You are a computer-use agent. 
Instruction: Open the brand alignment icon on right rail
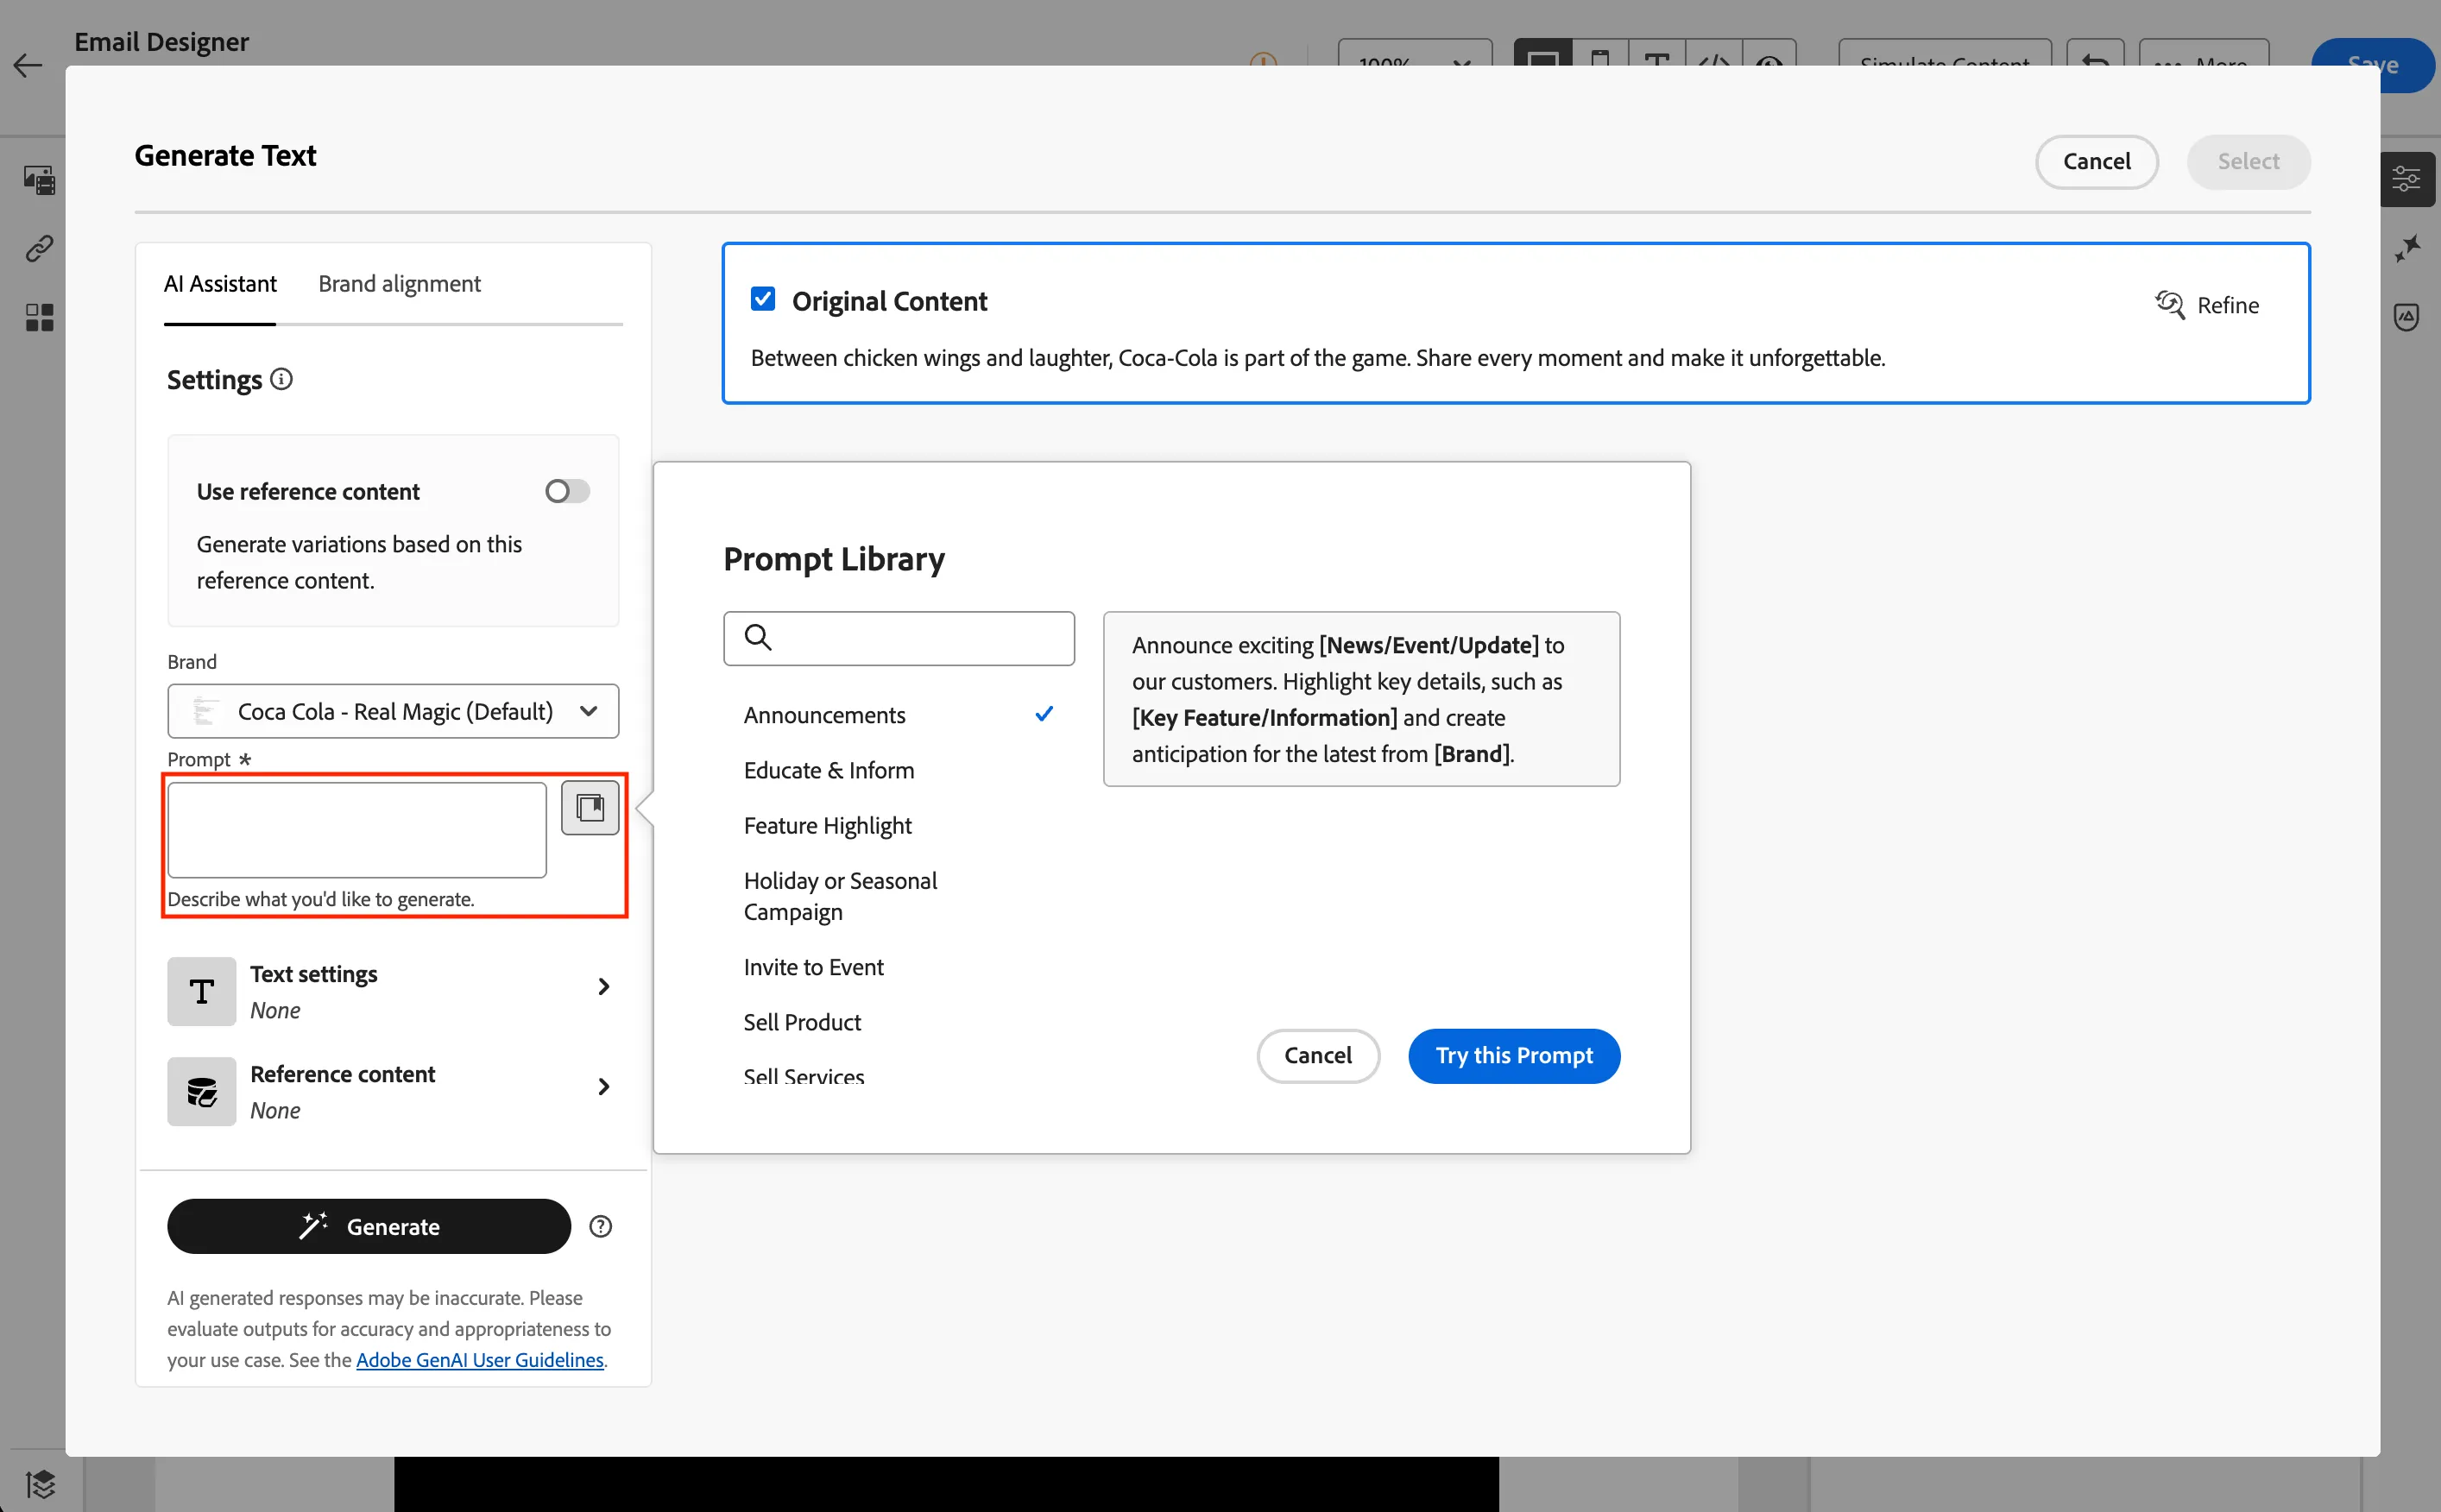[x=2407, y=317]
